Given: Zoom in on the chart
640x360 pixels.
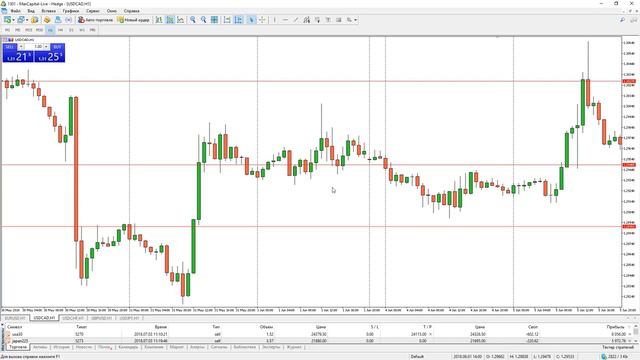Looking at the screenshot, I should coord(193,20).
